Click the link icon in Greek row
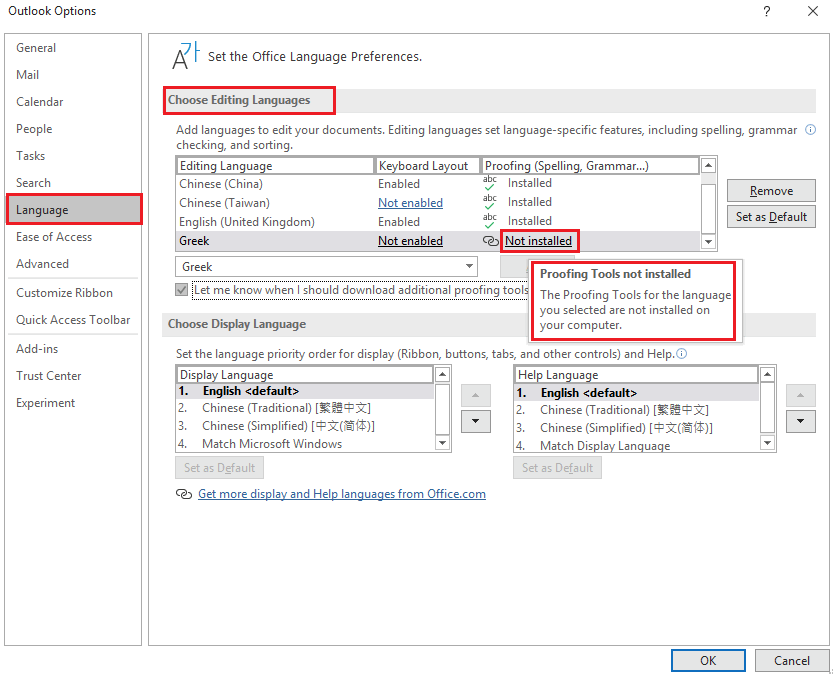This screenshot has height=675, width=833. 490,241
